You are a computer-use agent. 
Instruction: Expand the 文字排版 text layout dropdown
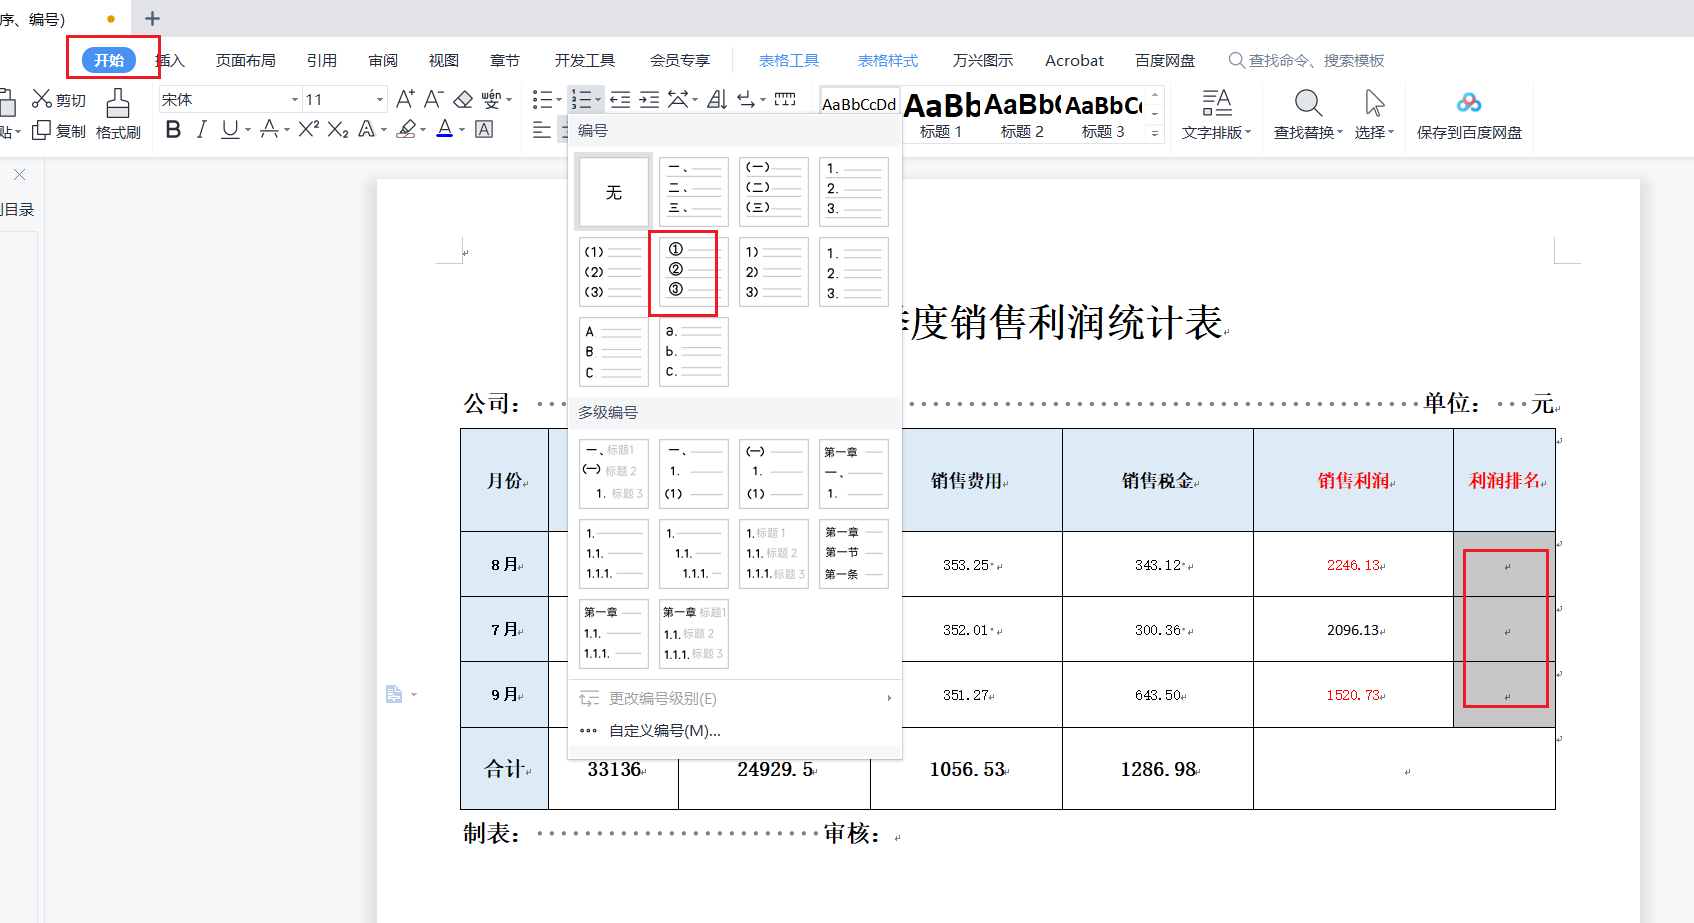pyautogui.click(x=1216, y=115)
